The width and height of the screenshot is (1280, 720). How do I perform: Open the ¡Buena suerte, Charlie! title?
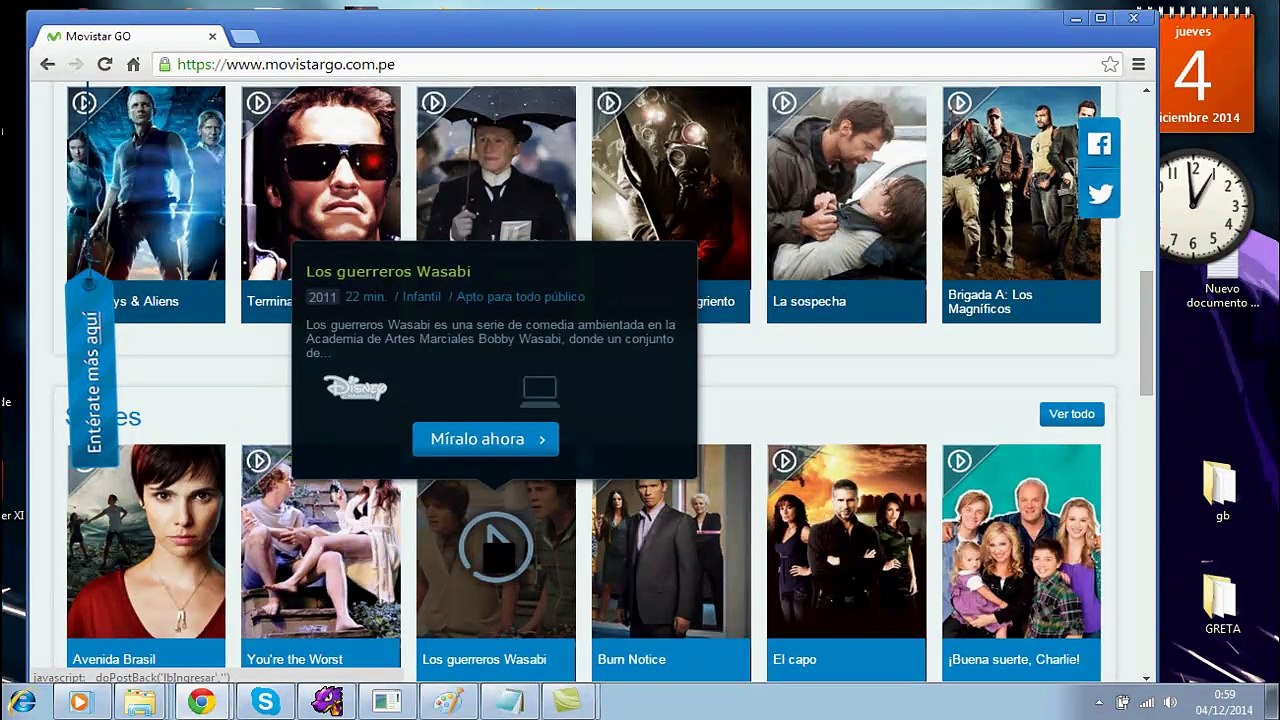pyautogui.click(x=1014, y=659)
